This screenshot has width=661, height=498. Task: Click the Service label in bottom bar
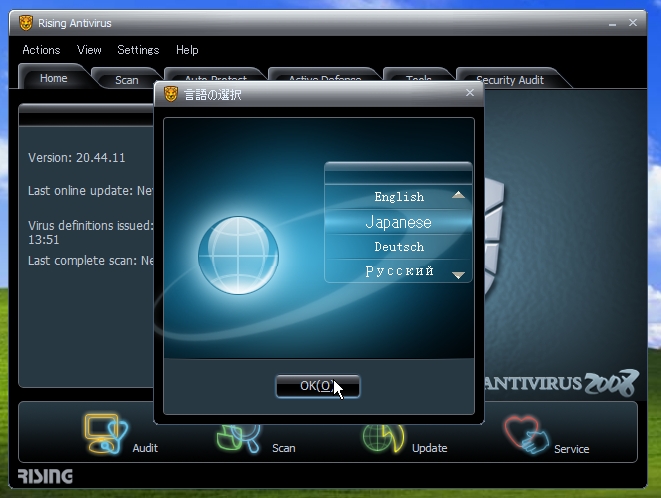pos(572,449)
